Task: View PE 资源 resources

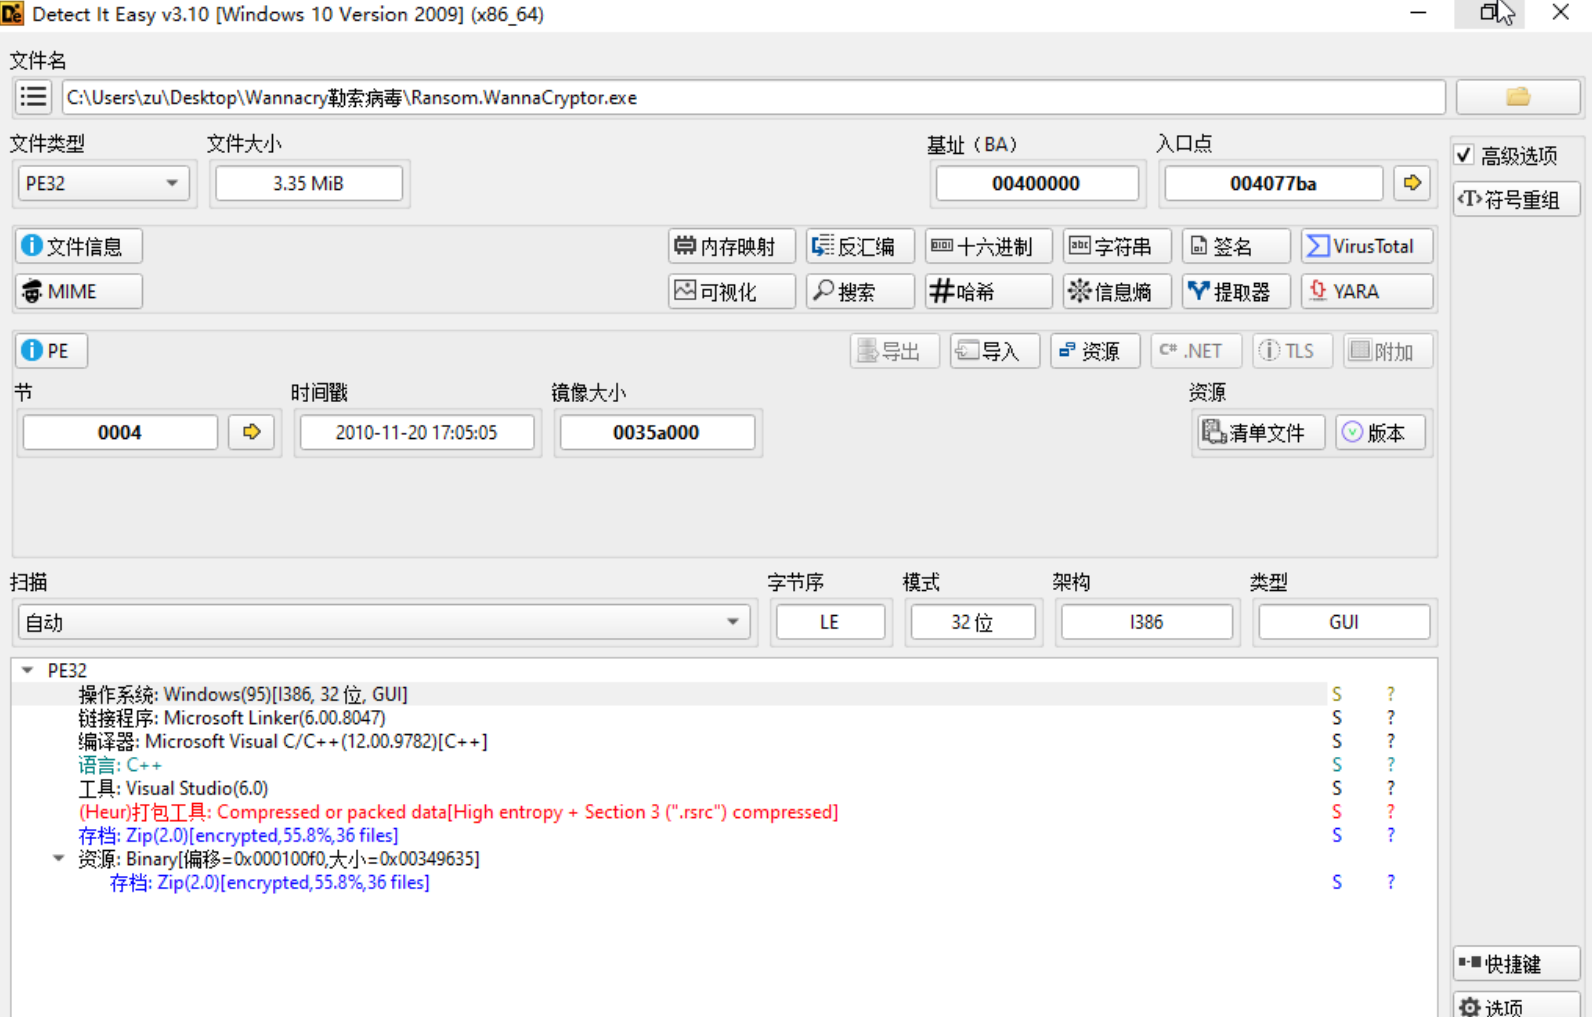Action: 1095,351
